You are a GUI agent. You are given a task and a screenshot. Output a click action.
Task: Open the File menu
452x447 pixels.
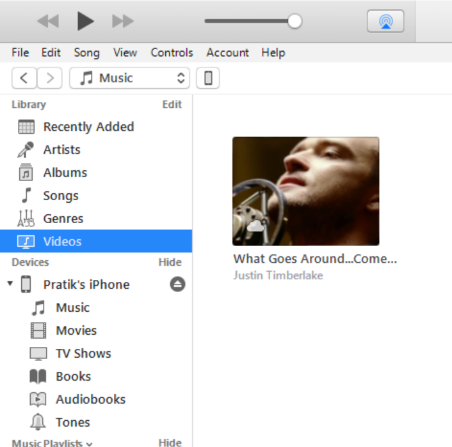pos(20,52)
